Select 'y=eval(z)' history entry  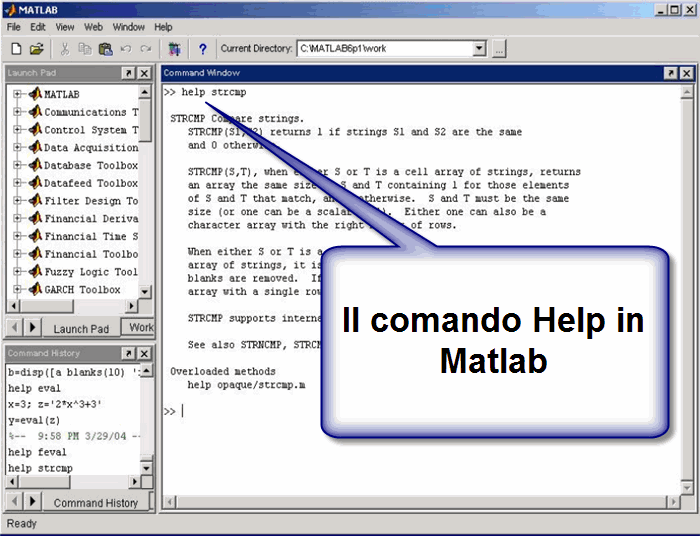34,420
